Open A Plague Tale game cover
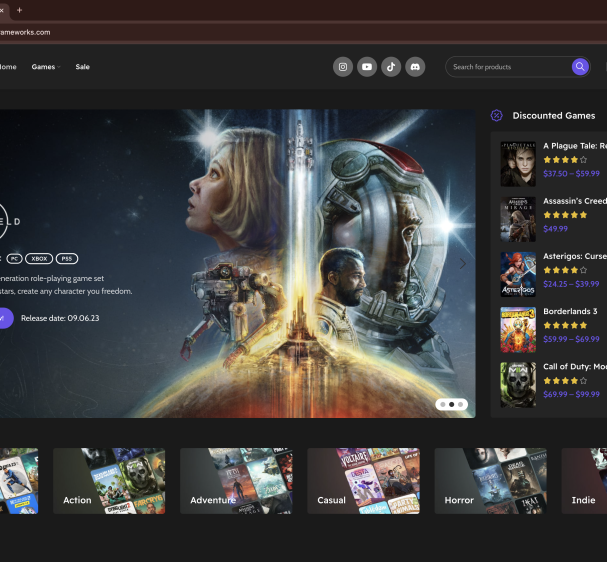This screenshot has width=607, height=562. (x=518, y=164)
